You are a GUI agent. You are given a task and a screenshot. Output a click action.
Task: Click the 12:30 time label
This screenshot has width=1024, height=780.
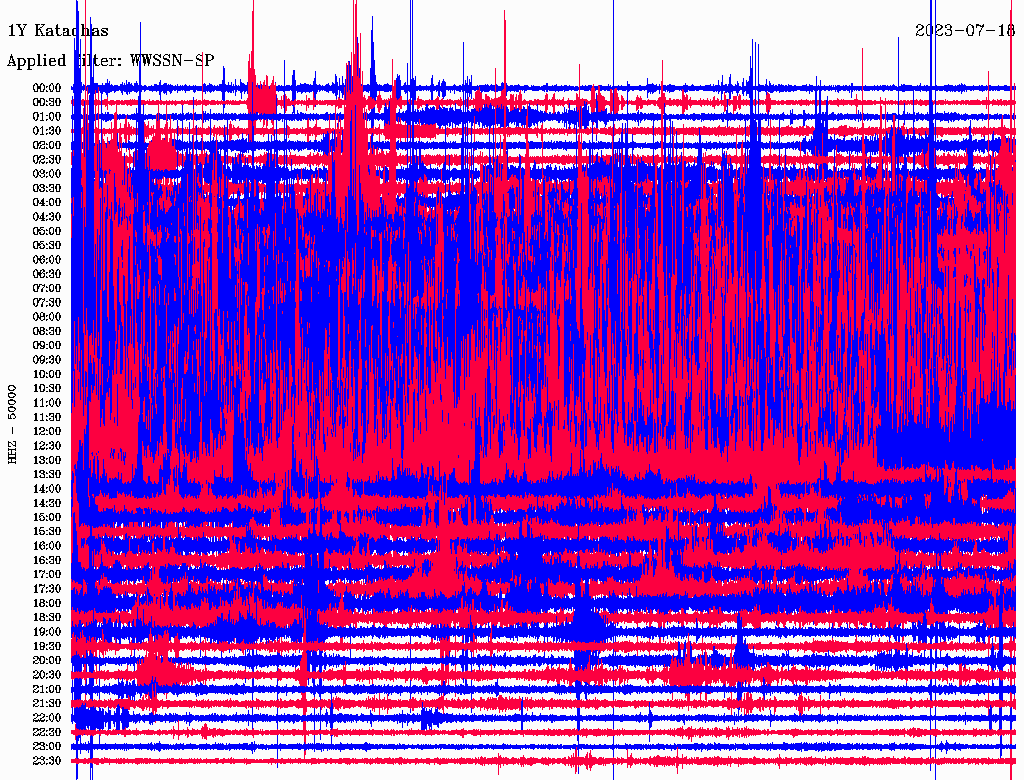point(47,446)
